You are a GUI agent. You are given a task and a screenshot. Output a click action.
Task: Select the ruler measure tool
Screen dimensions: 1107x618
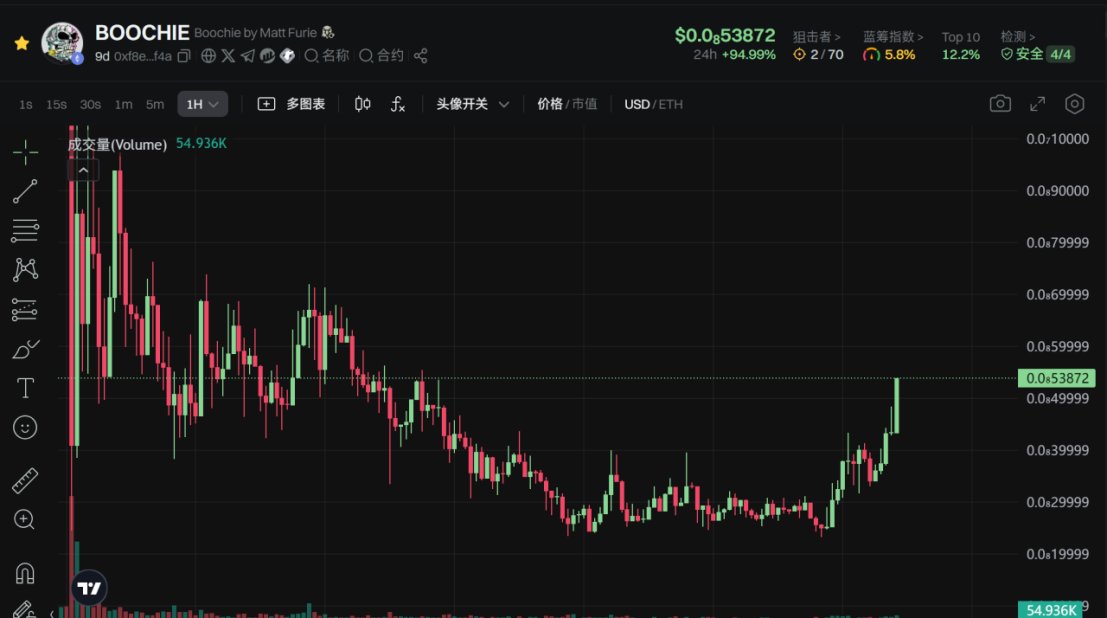[25, 480]
